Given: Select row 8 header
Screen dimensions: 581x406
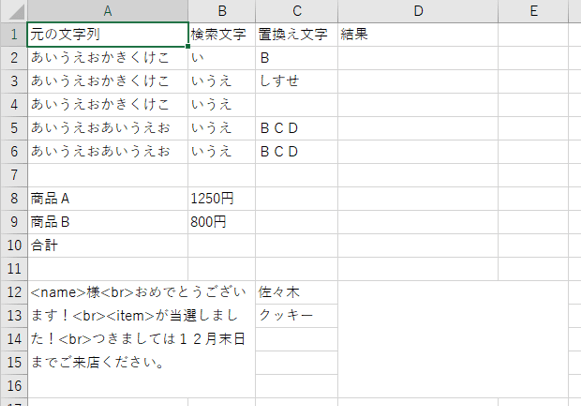Looking at the screenshot, I should tap(14, 199).
